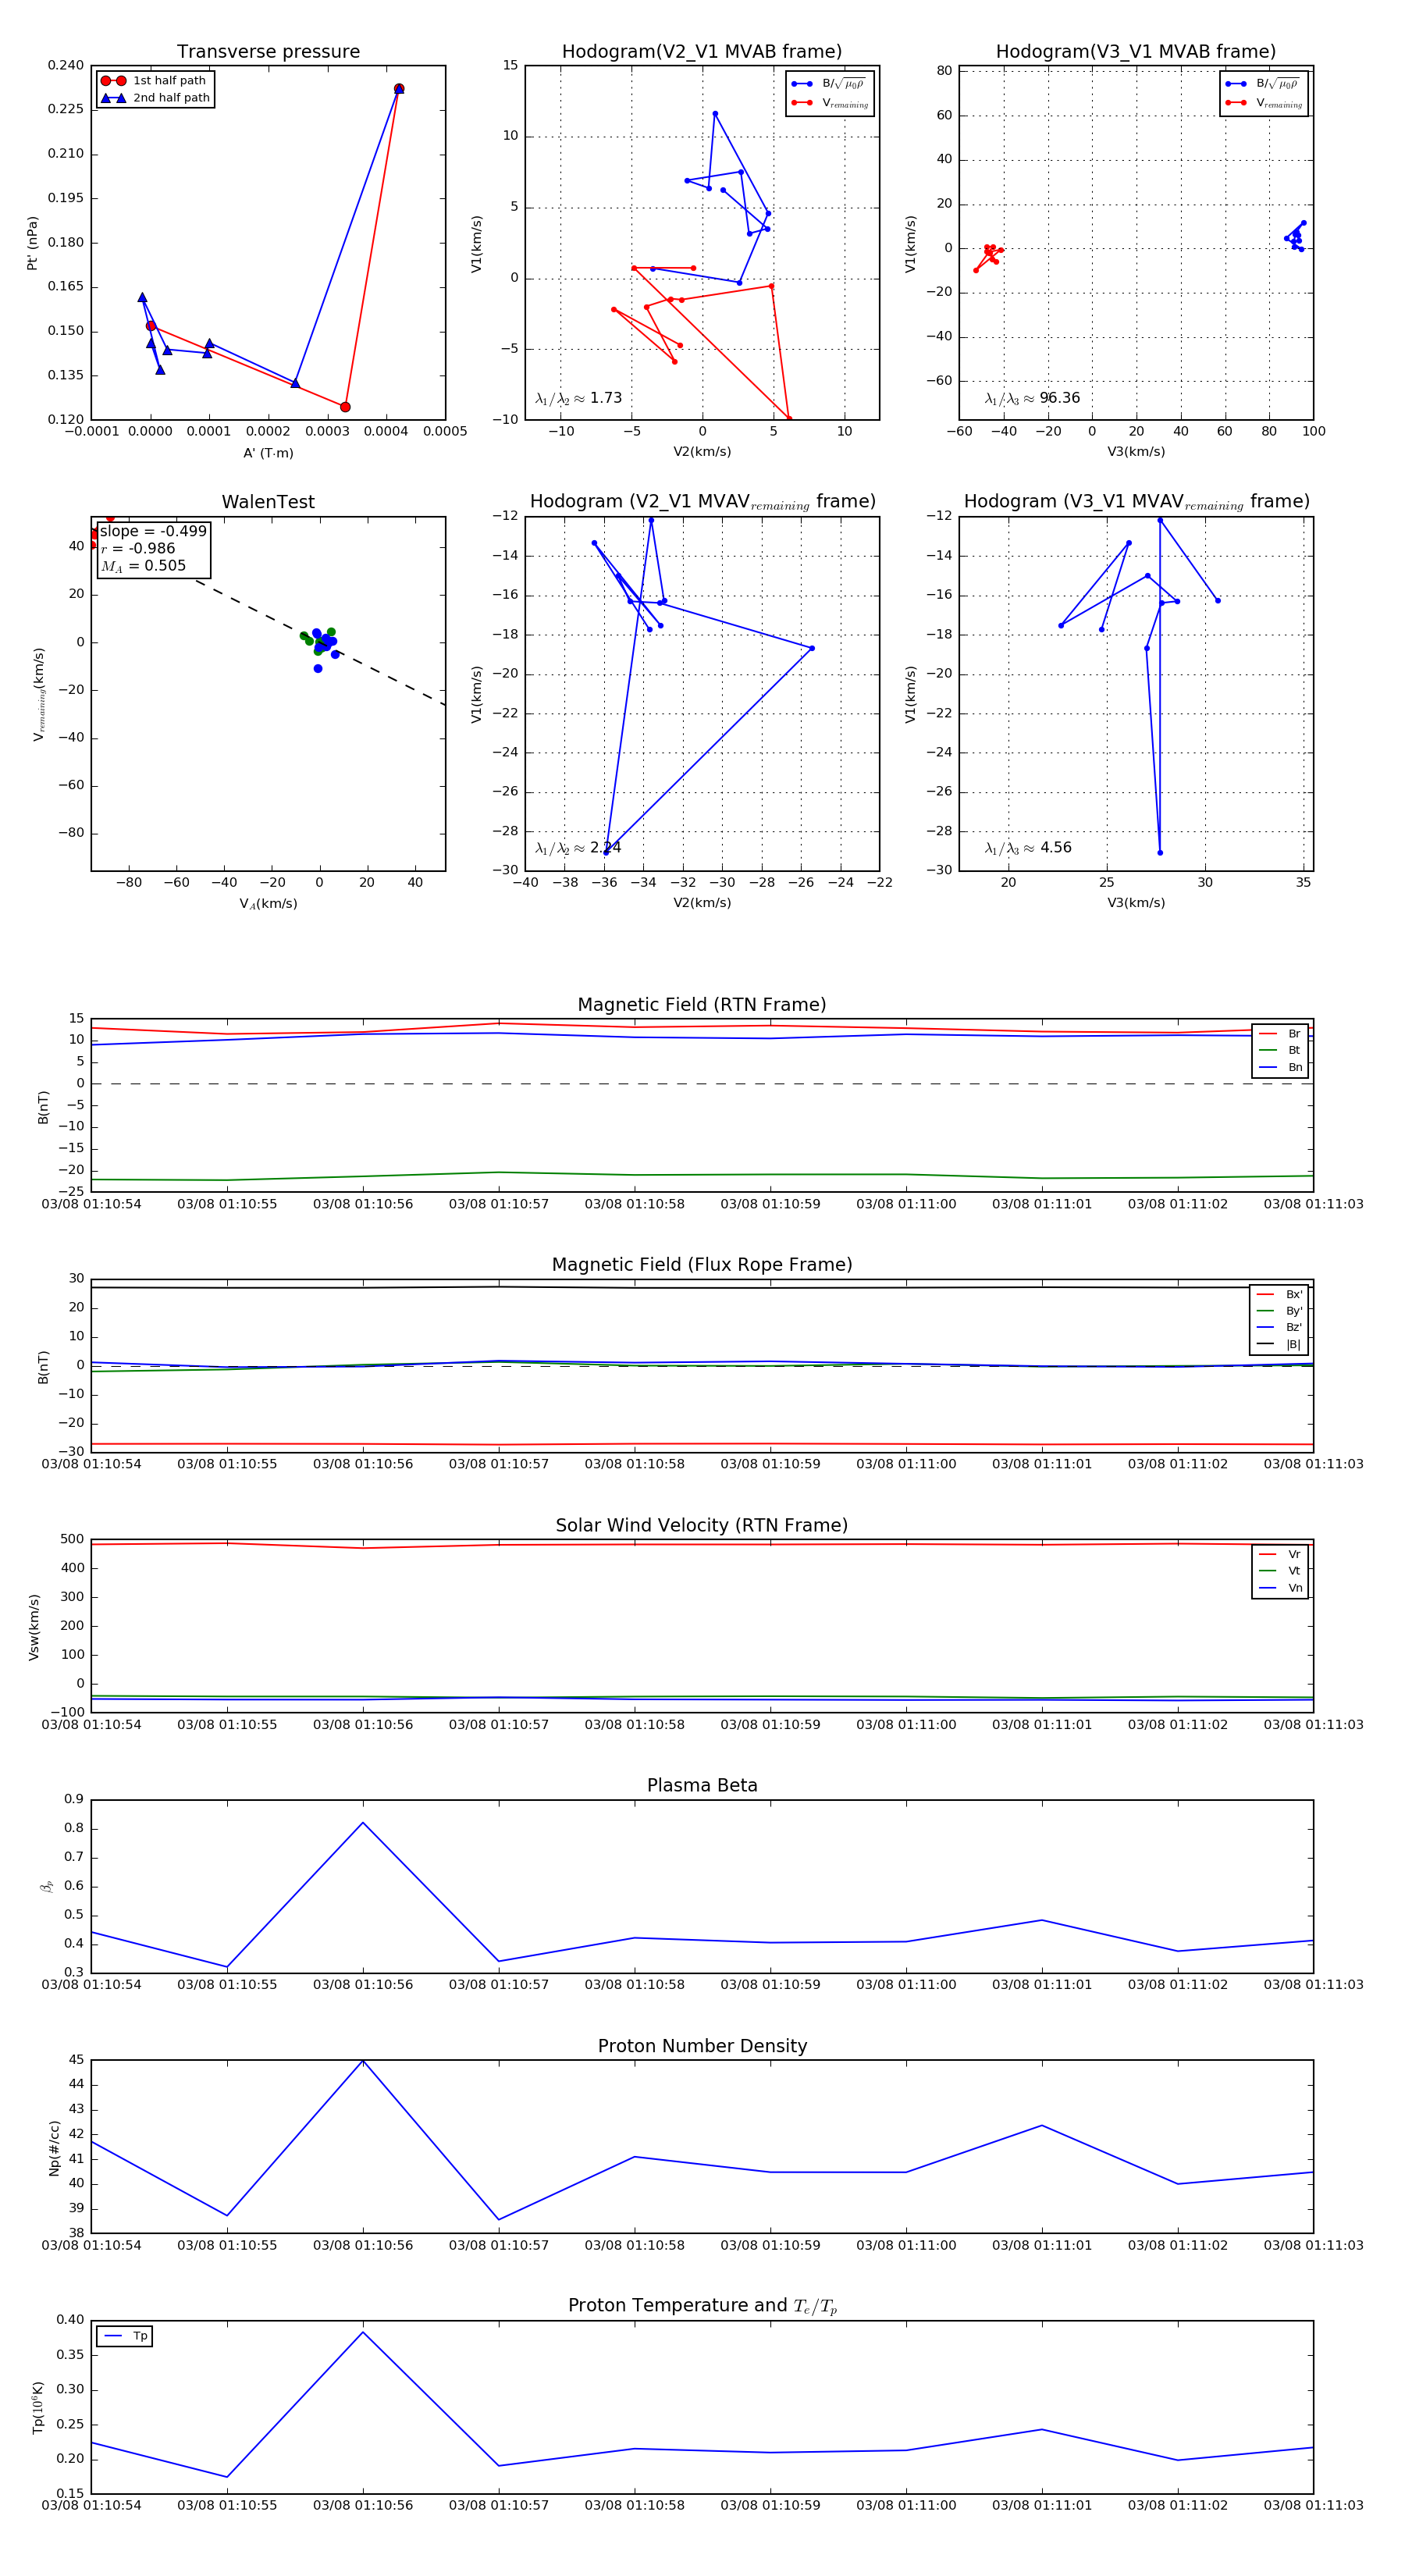
Task: Click the Hodogram V3_V1 MVAV remaining frame title
Action: coord(1136,502)
